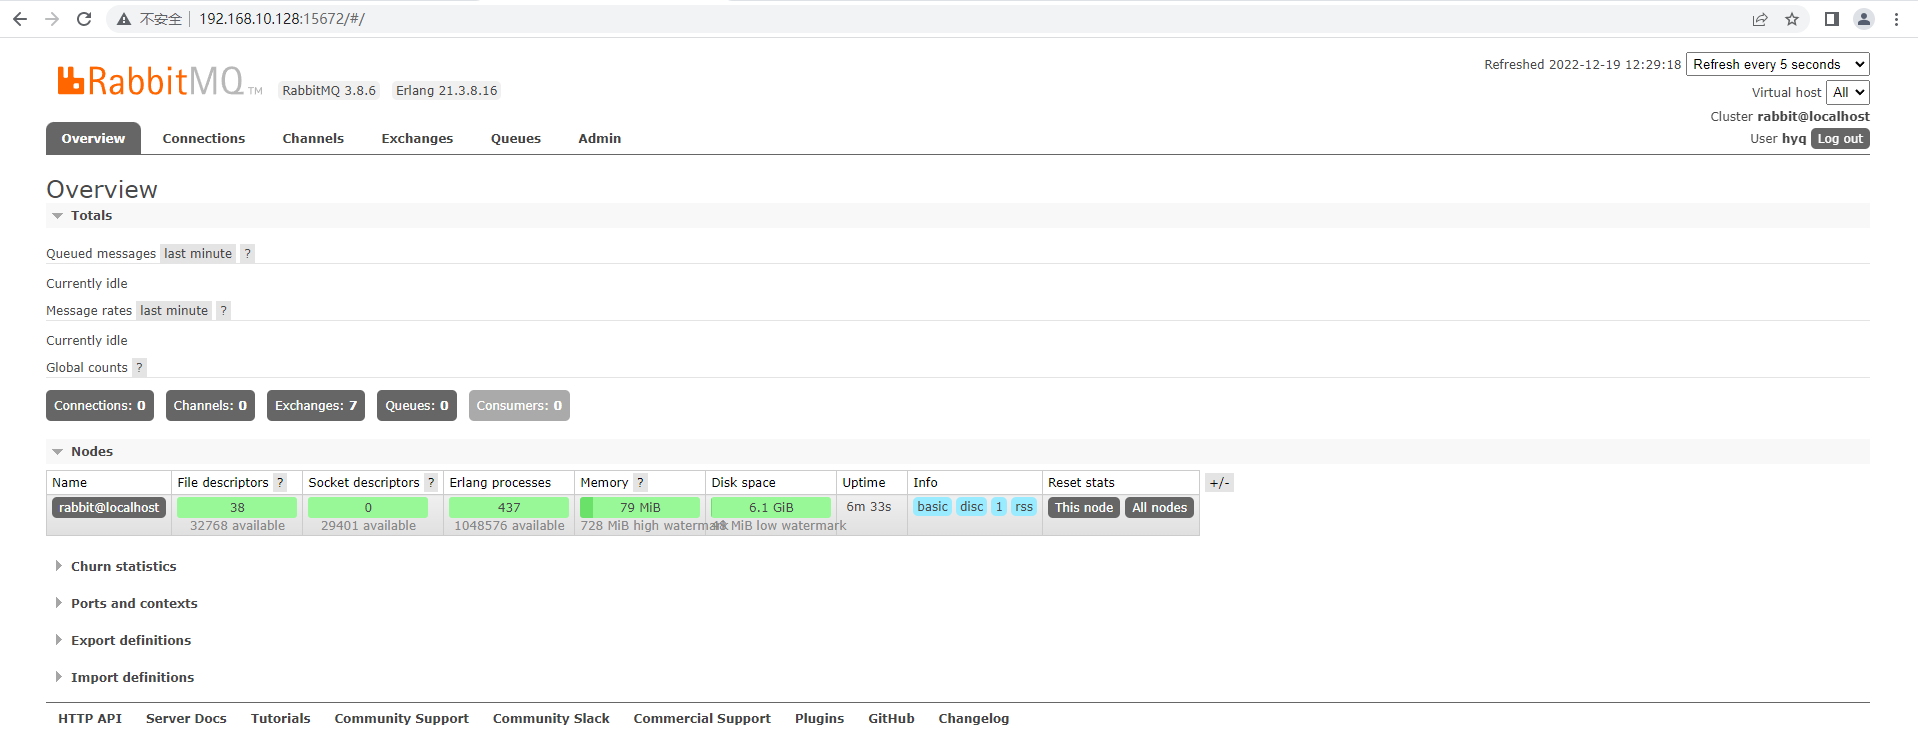The height and width of the screenshot is (732, 1918).
Task: Select the Overview tab
Action: point(93,139)
